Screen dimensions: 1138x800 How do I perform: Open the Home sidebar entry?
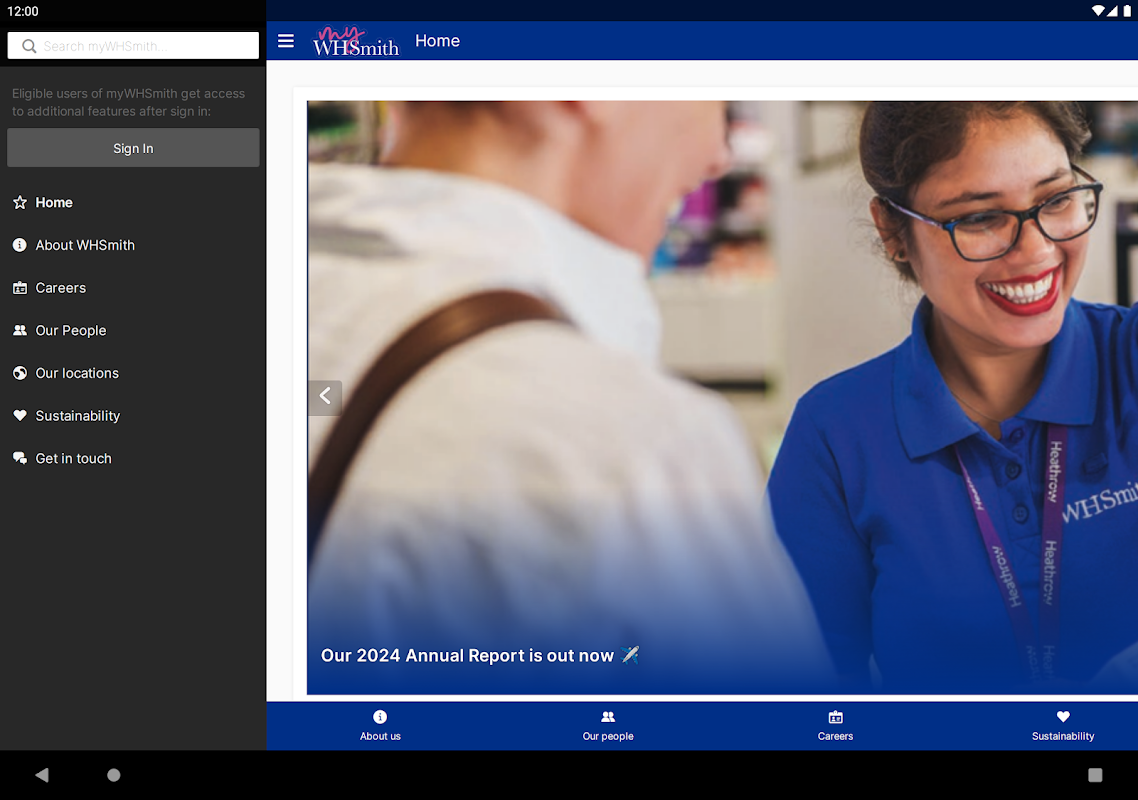[133, 203]
